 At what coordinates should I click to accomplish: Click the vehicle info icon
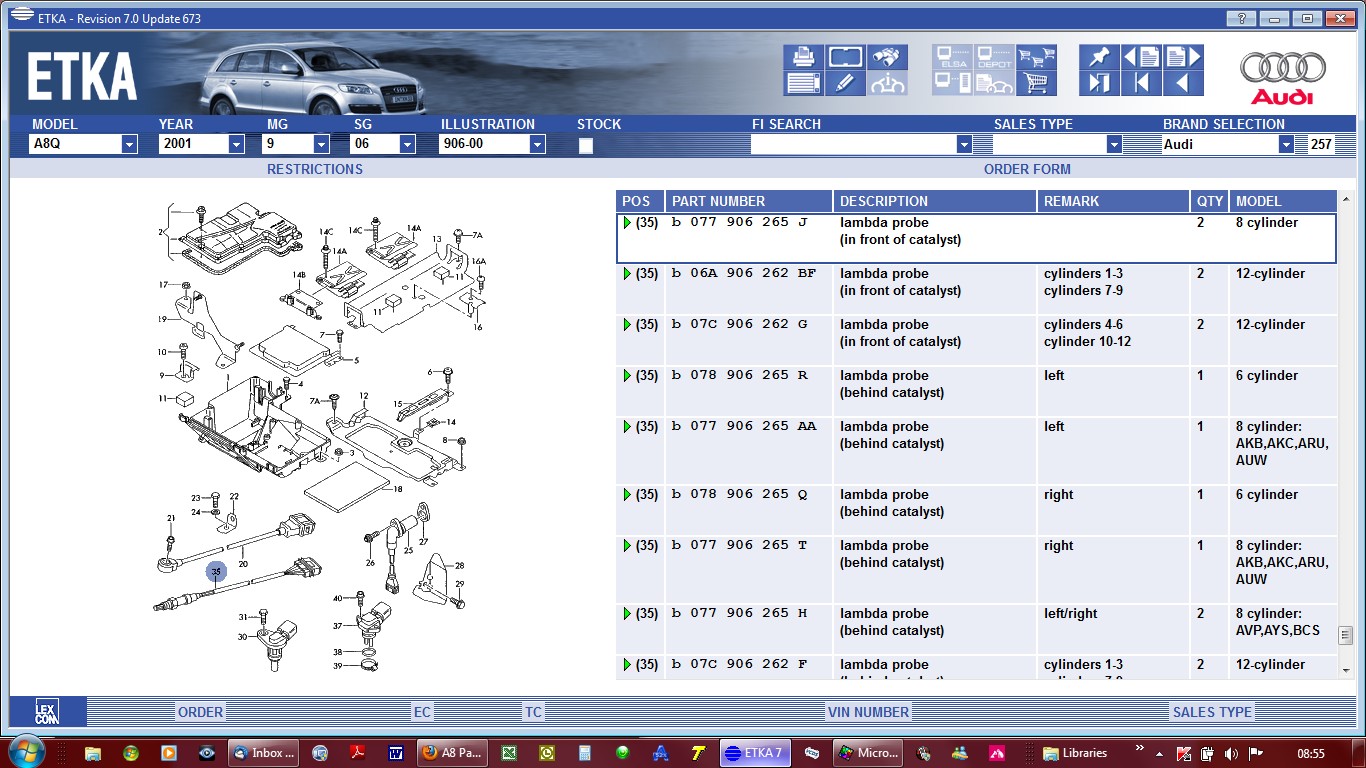click(x=887, y=84)
